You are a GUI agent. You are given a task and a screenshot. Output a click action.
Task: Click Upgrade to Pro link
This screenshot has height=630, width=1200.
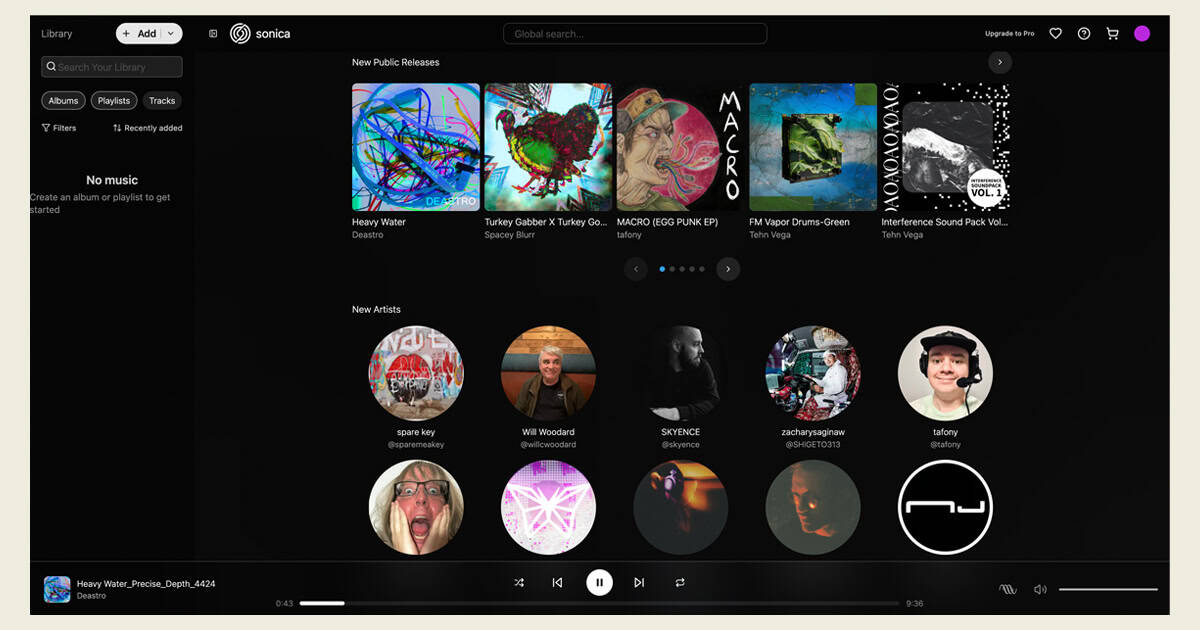(1009, 34)
